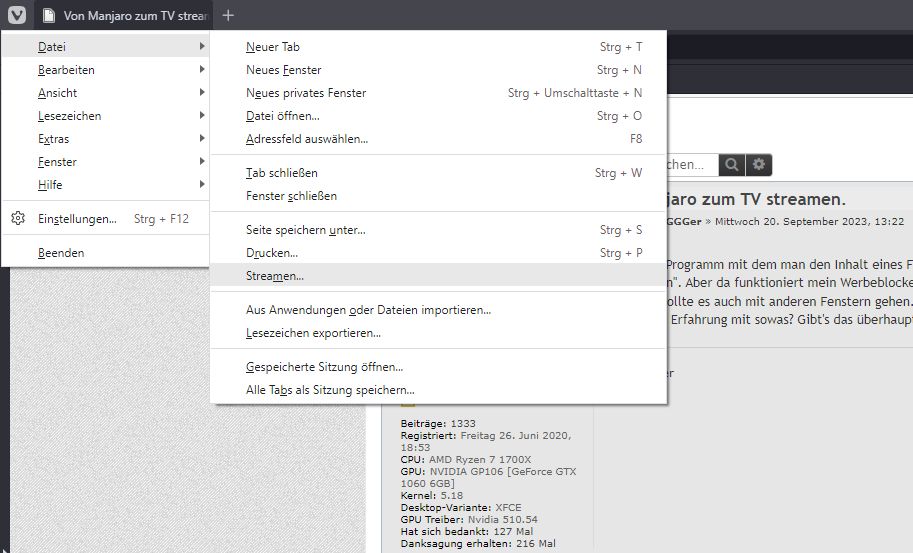
Task: Click the search magnifier icon in forum
Action: pos(733,164)
